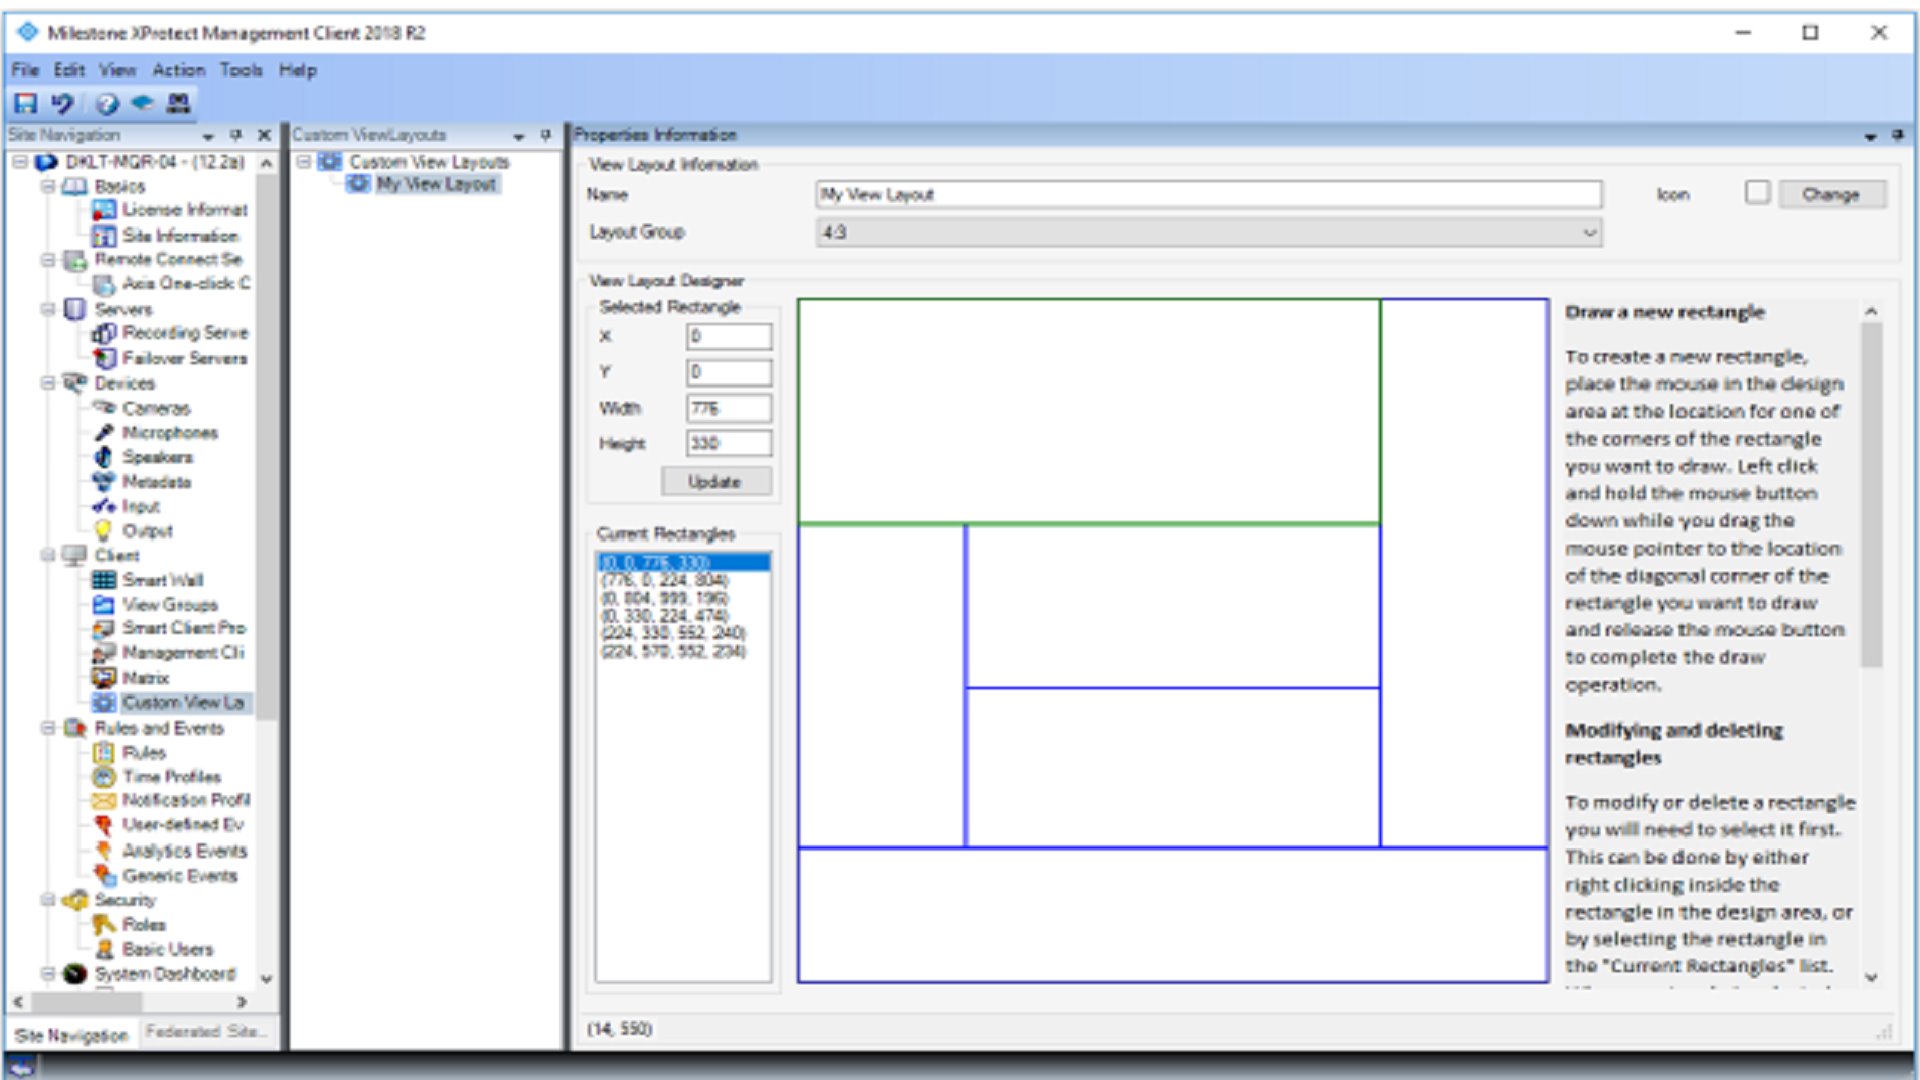The width and height of the screenshot is (1920, 1080).
Task: Click the License Information icon
Action: point(104,210)
